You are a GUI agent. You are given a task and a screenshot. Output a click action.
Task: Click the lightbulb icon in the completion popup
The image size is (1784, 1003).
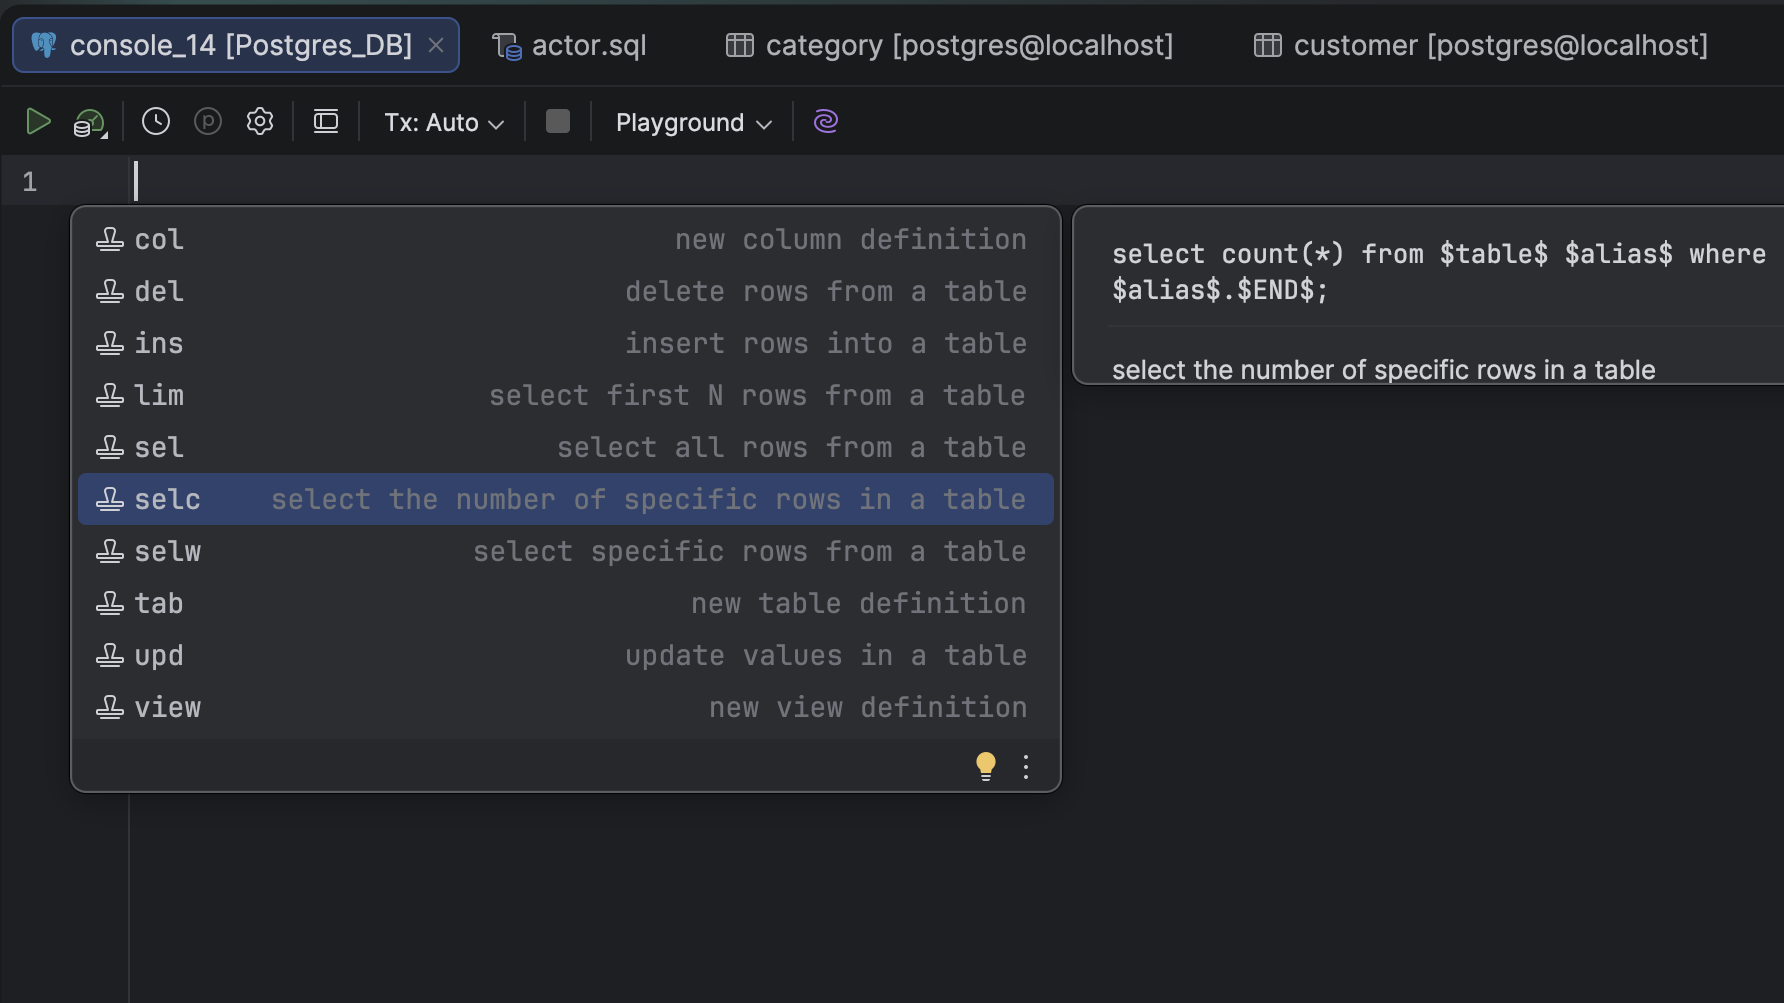click(x=986, y=766)
